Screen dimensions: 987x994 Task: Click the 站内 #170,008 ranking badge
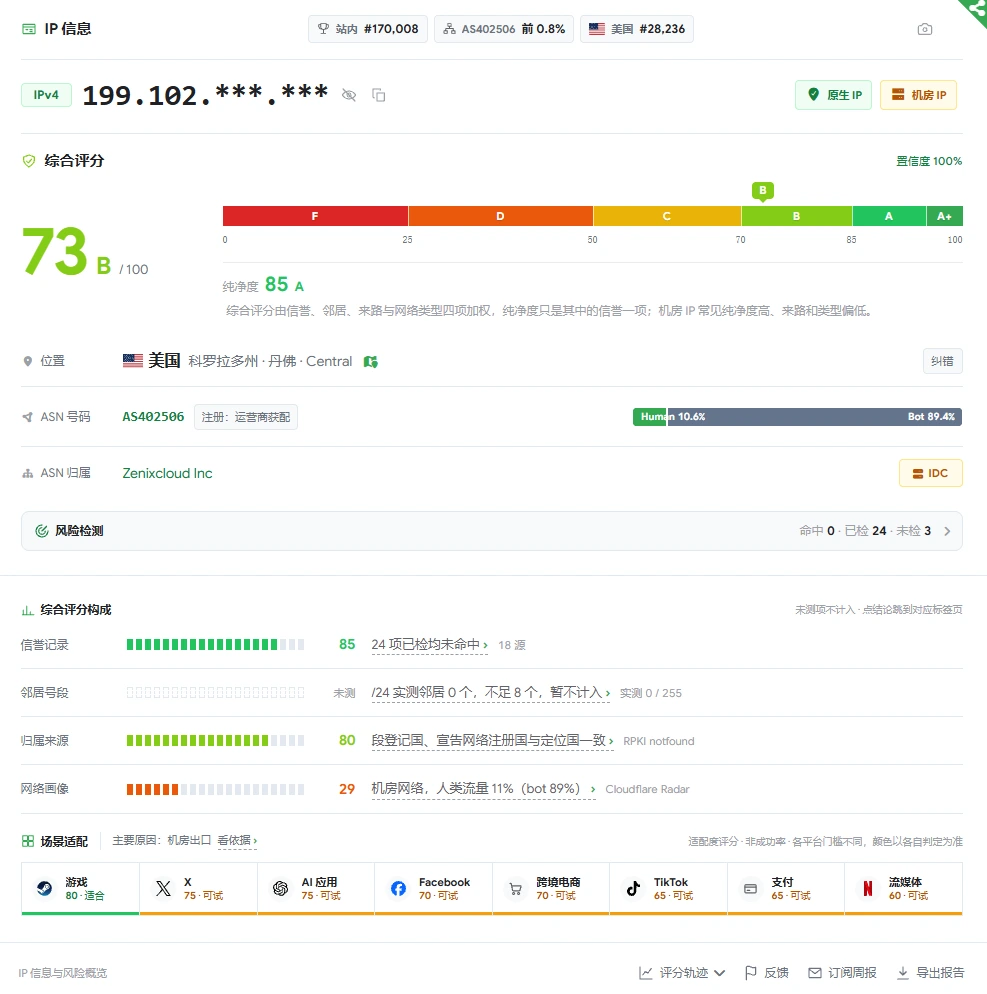(368, 29)
